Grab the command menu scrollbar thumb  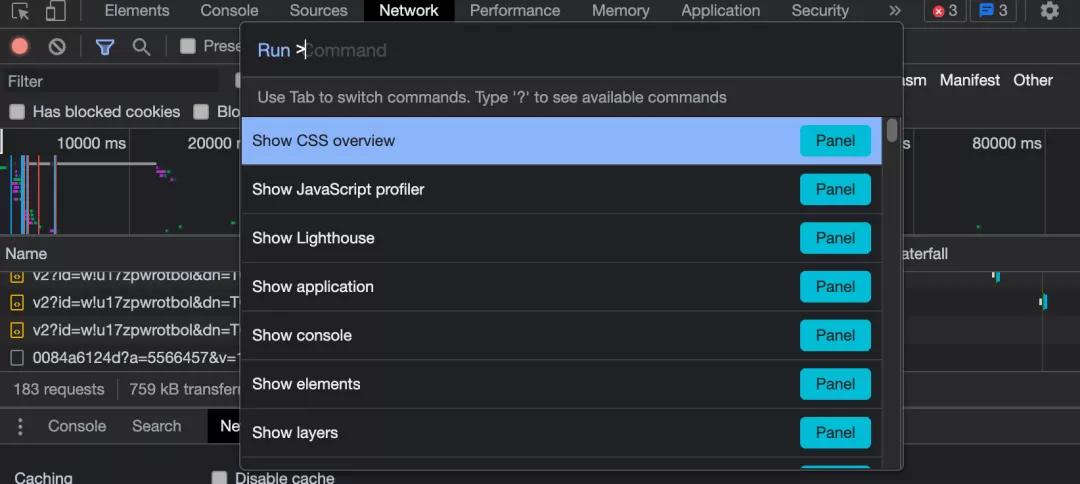click(892, 130)
